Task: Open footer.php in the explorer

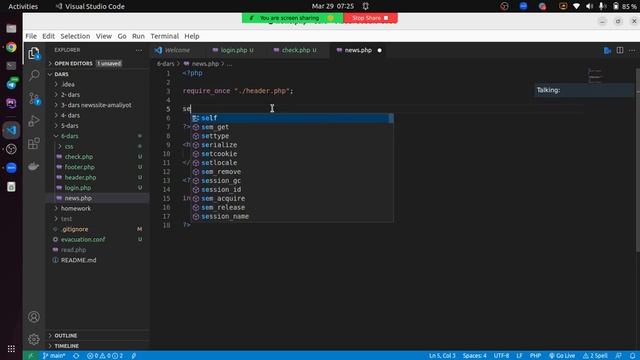Action: tap(79, 167)
